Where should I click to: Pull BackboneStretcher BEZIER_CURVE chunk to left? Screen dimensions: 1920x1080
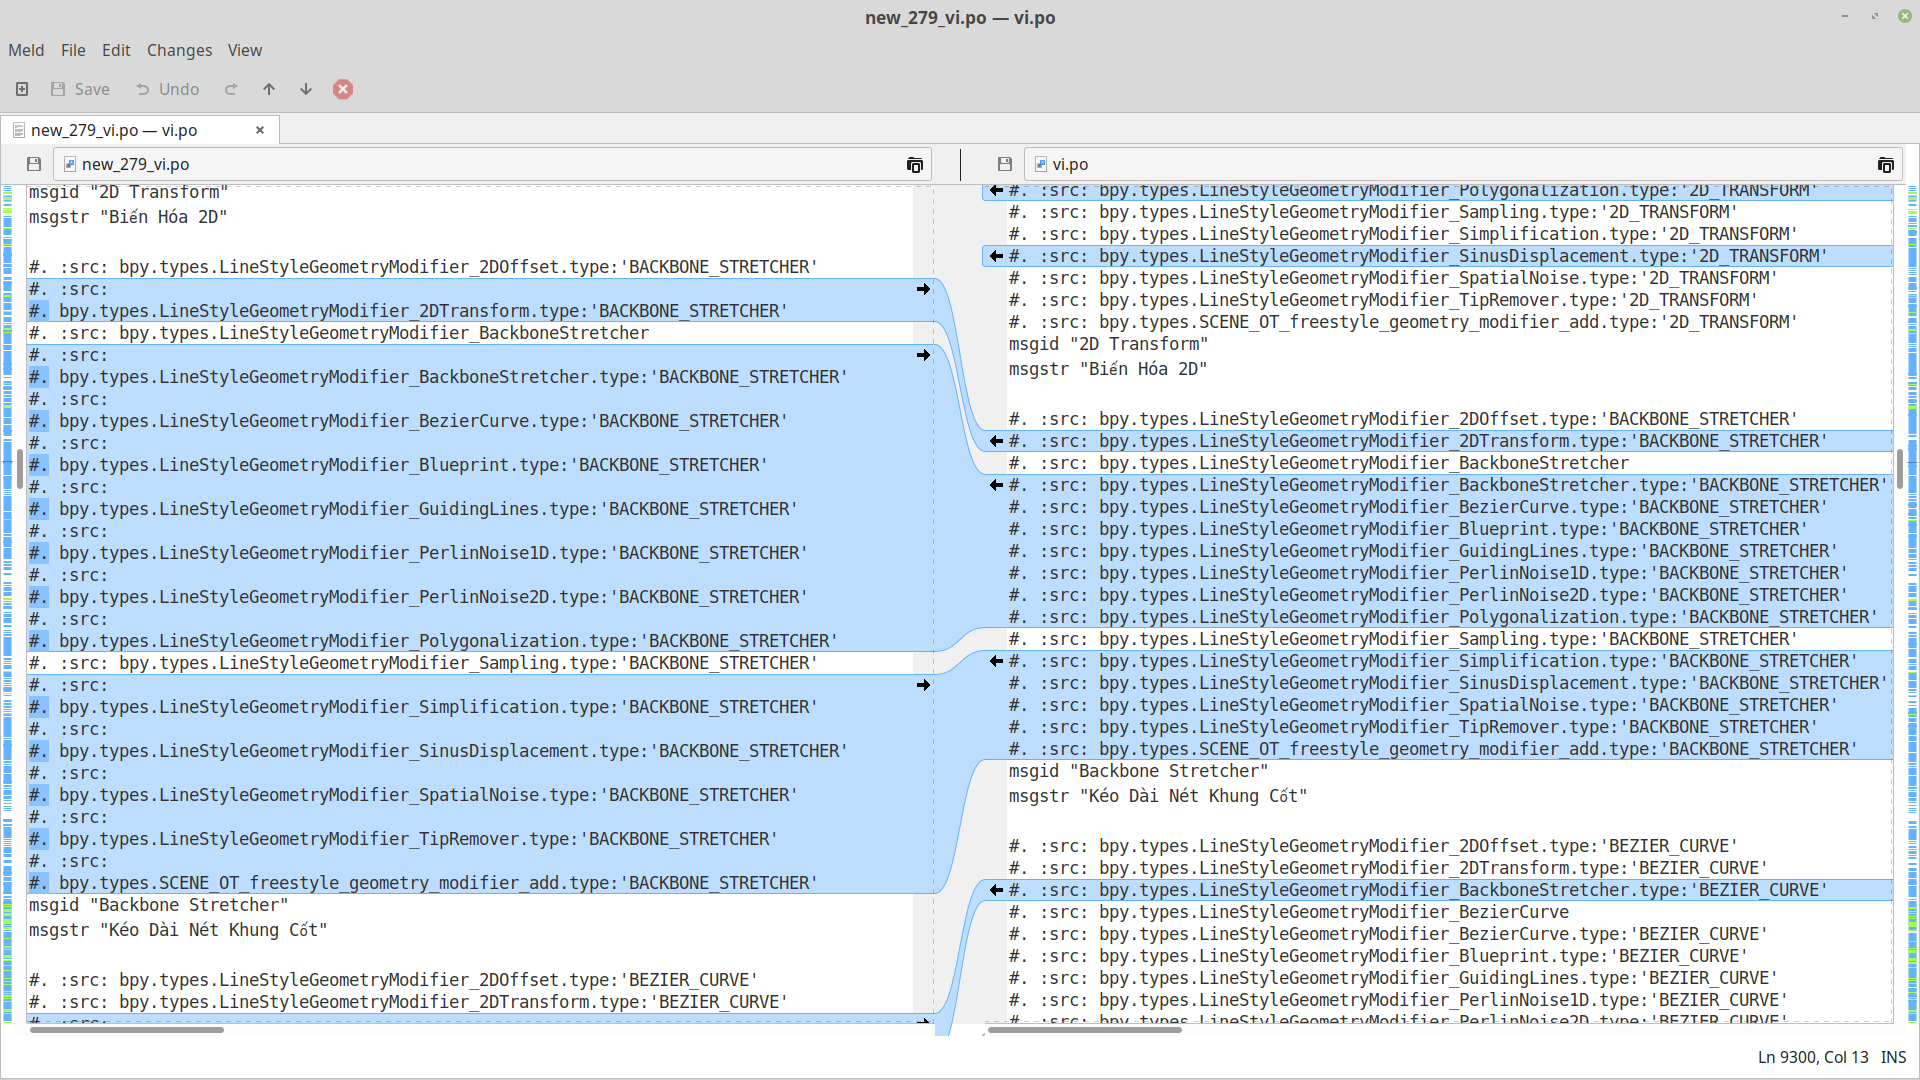(996, 890)
